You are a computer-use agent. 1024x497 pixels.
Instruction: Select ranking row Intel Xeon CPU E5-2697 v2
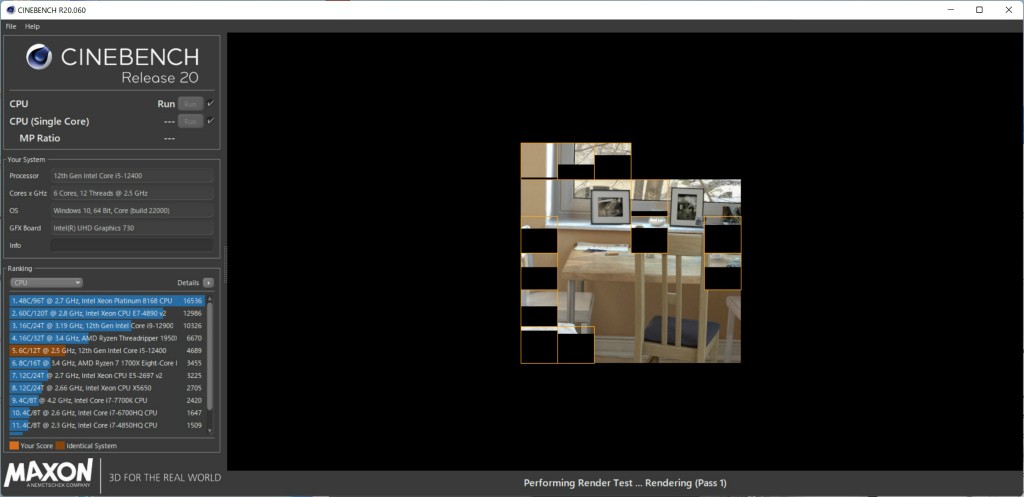tap(107, 376)
